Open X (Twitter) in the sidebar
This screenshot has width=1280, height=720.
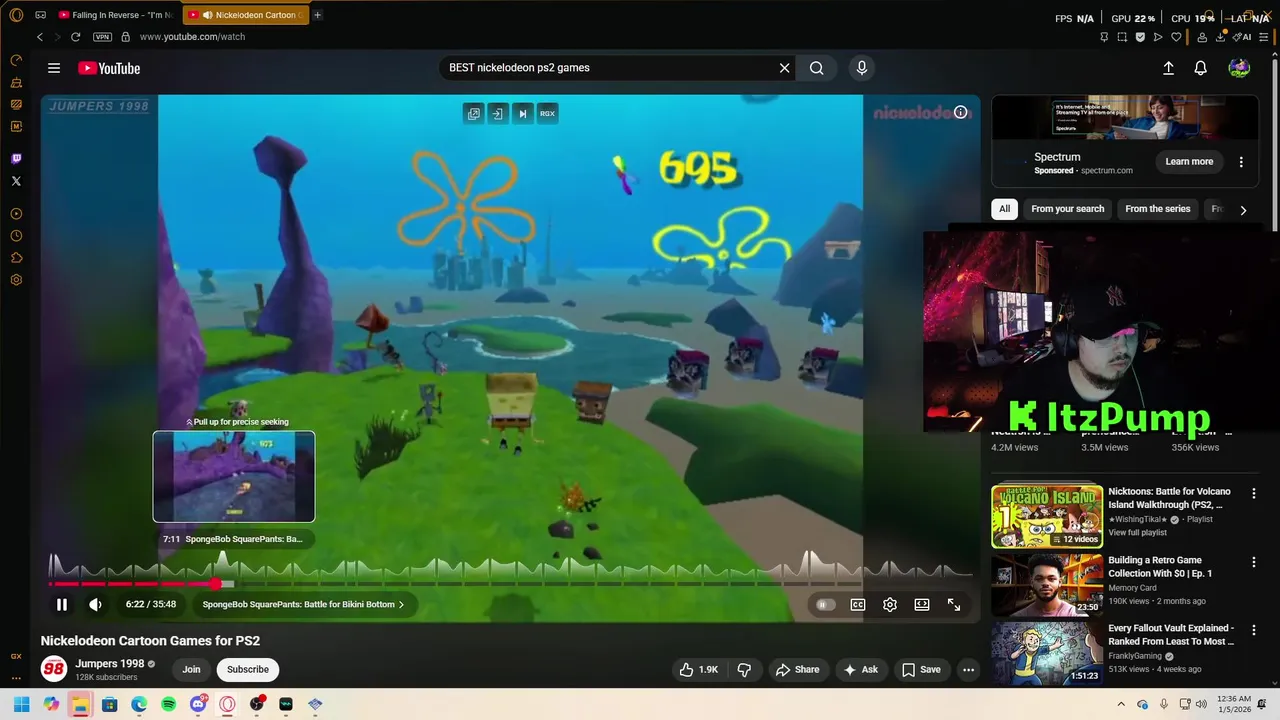[x=16, y=181]
